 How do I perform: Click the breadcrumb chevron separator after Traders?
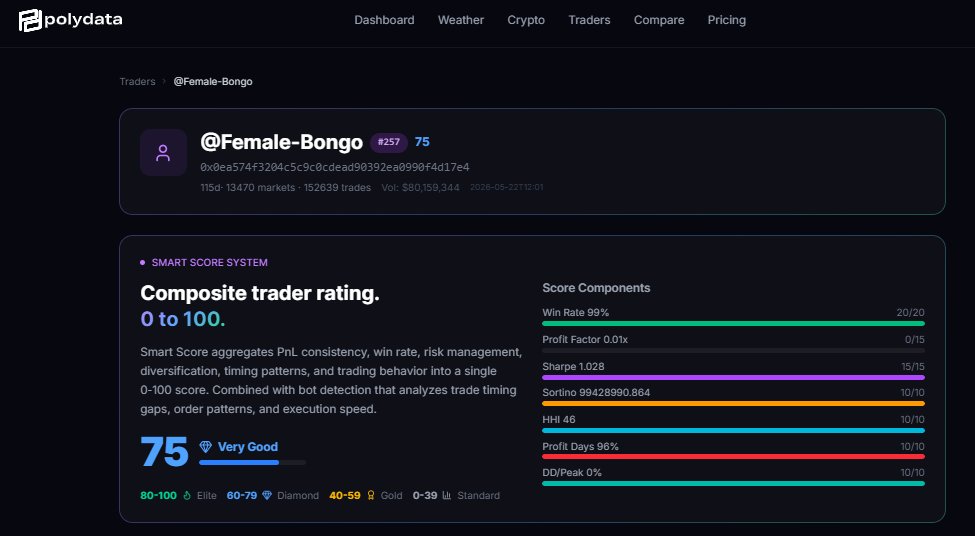(165, 81)
